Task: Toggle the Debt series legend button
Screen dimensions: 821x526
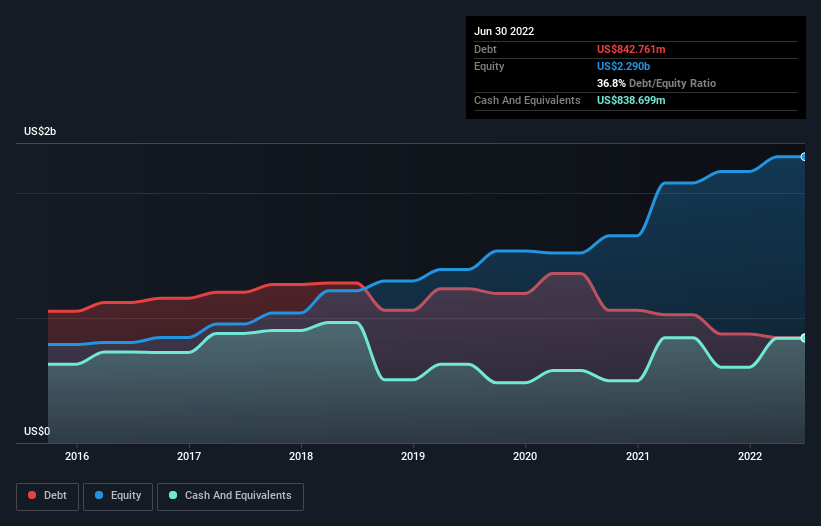Action: tap(47, 496)
